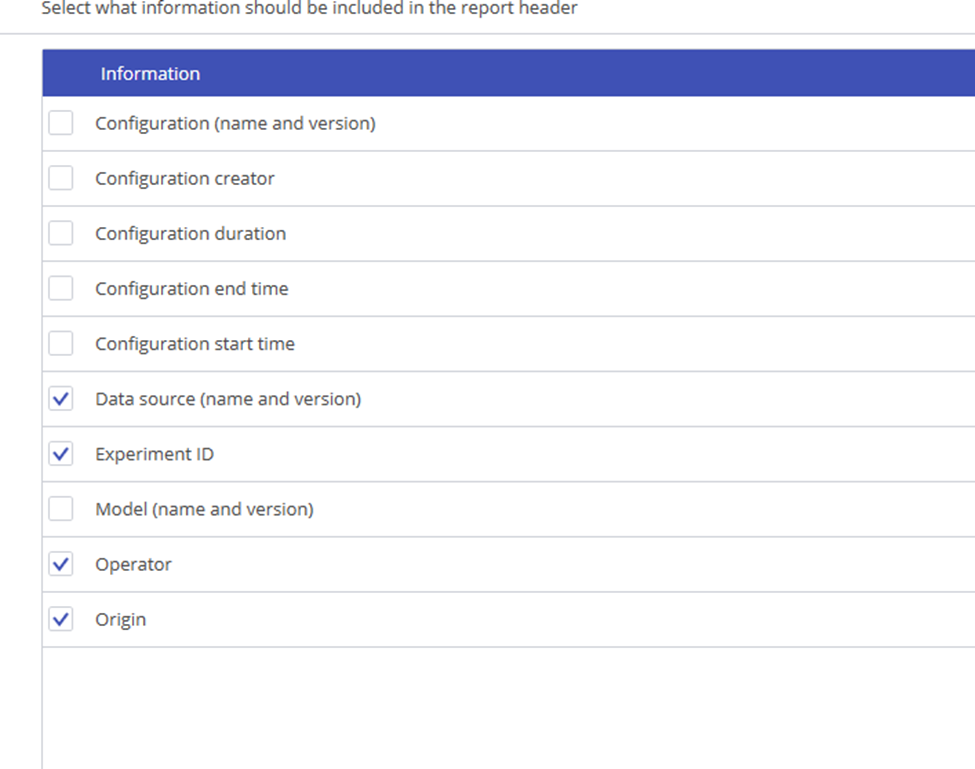Check the Configuration creator checkbox
This screenshot has width=975, height=769.
click(x=60, y=177)
